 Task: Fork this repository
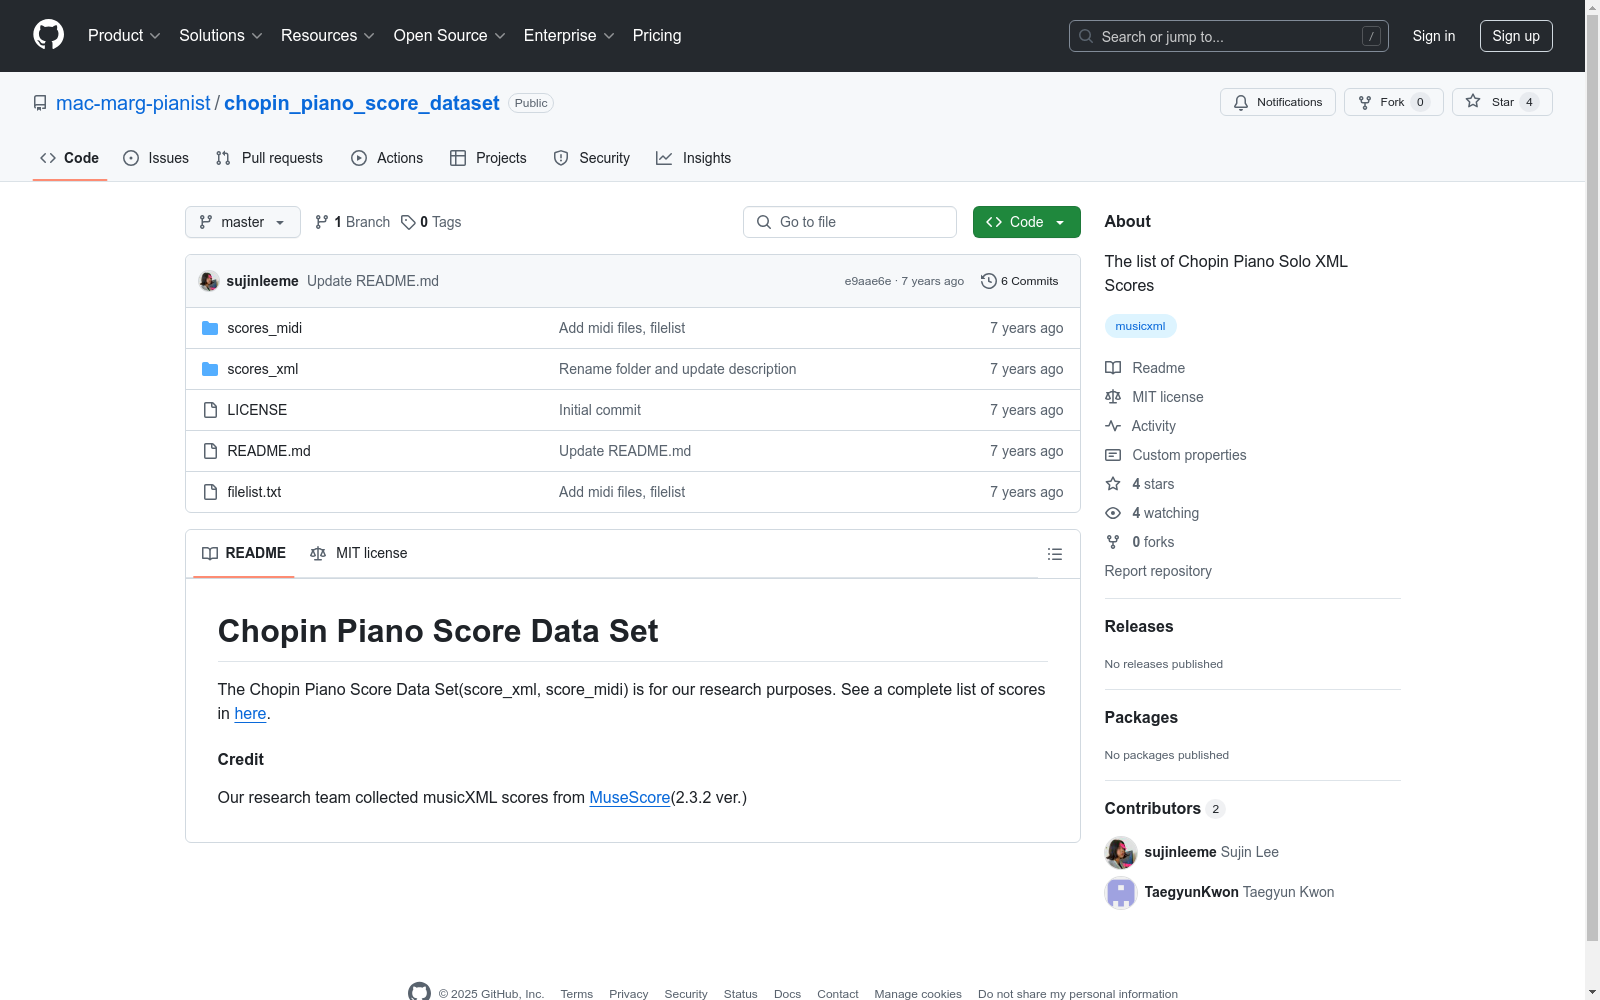[x=1393, y=102]
